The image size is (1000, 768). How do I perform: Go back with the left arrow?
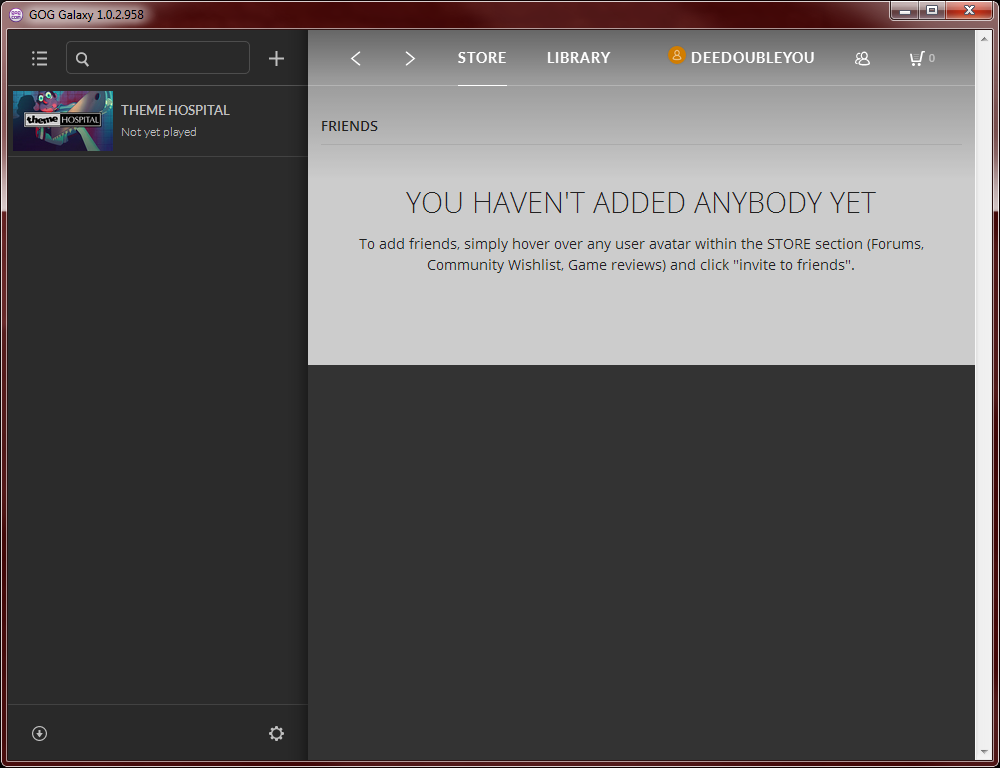(x=356, y=58)
